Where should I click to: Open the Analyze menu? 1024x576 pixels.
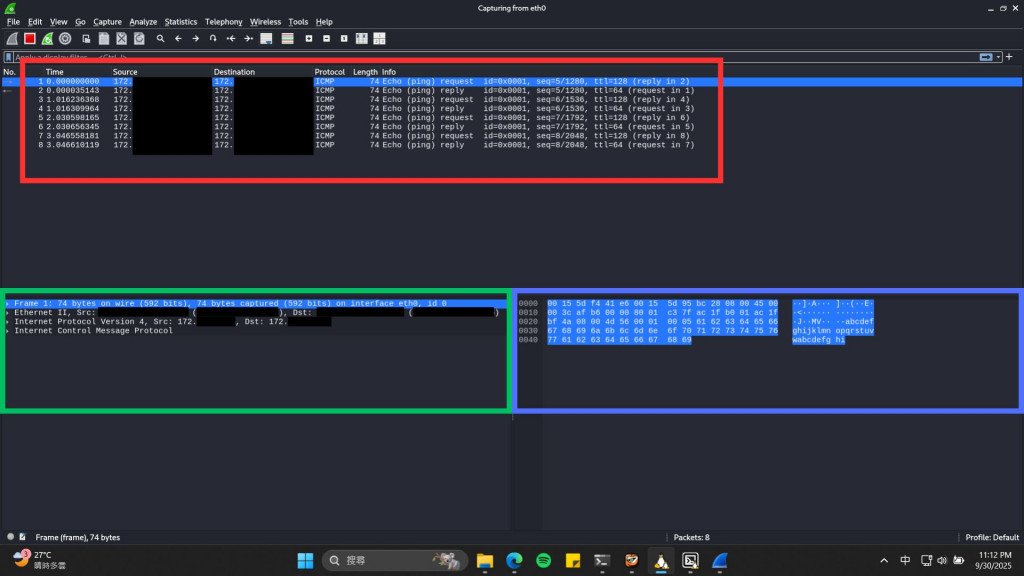tap(143, 22)
